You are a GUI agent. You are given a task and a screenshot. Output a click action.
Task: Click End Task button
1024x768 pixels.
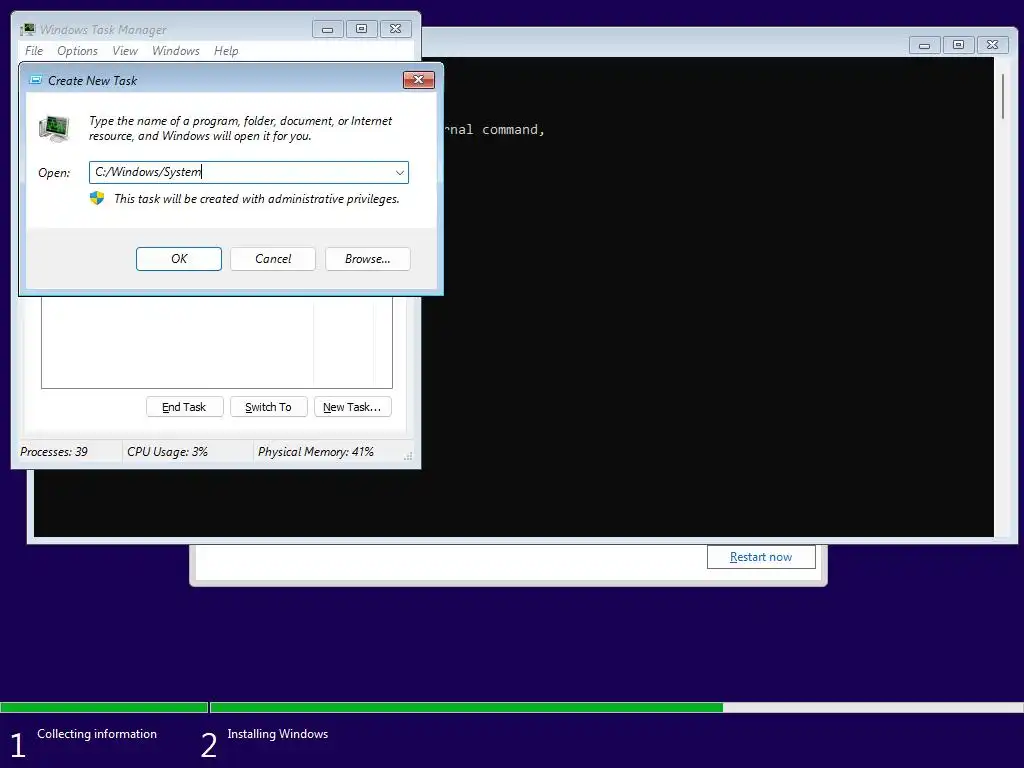(x=184, y=407)
